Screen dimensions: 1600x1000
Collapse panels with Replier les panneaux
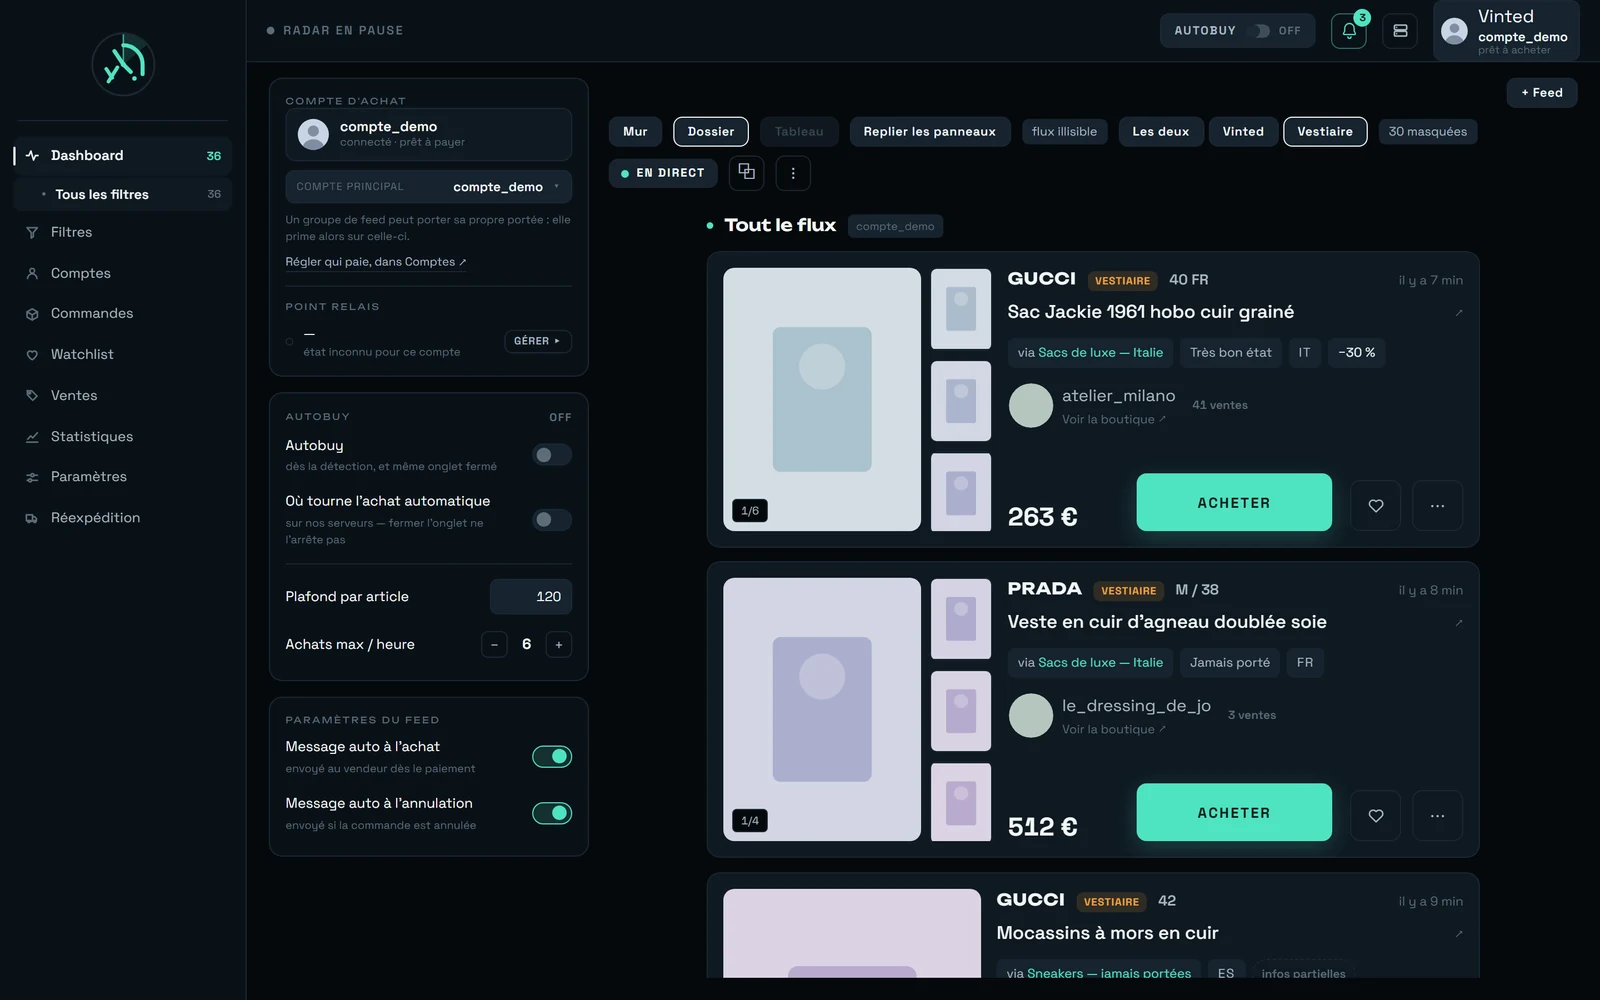coord(929,132)
